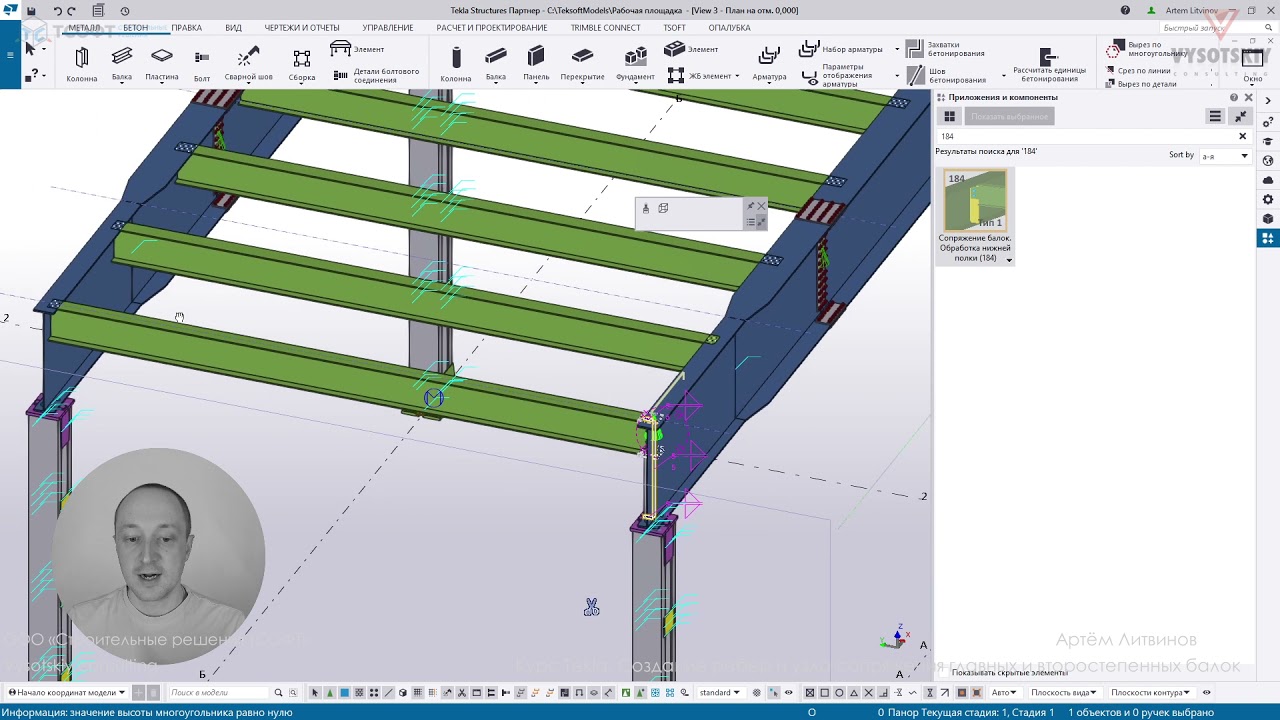Open the 'Плоскости контура' dropdown
Image resolution: width=1280 pixels, height=720 pixels.
pos(1150,692)
